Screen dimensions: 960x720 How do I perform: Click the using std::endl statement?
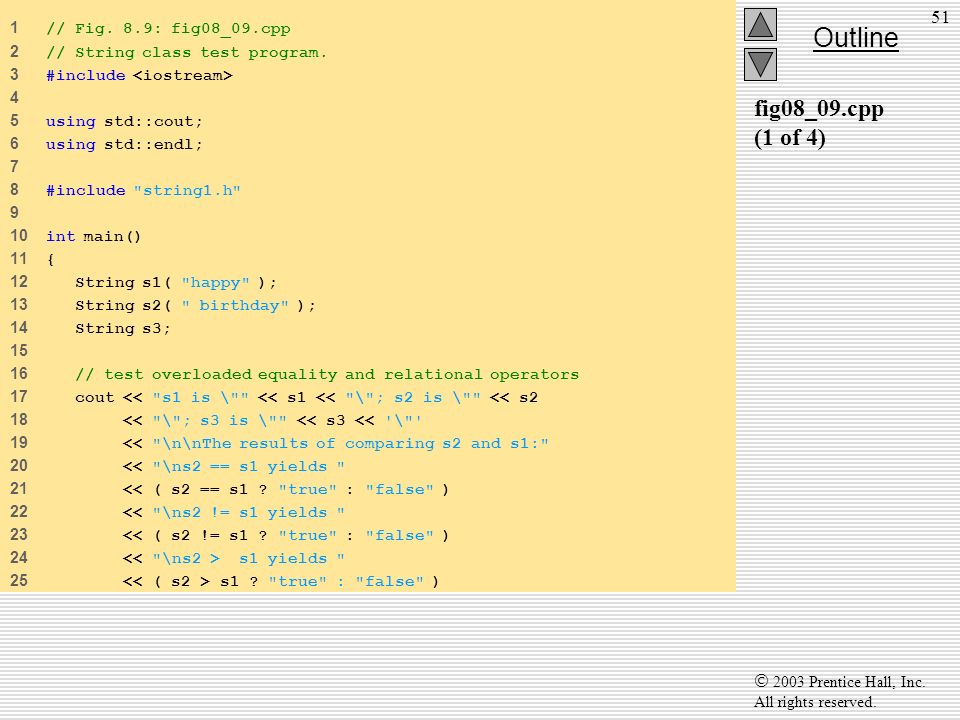point(124,144)
